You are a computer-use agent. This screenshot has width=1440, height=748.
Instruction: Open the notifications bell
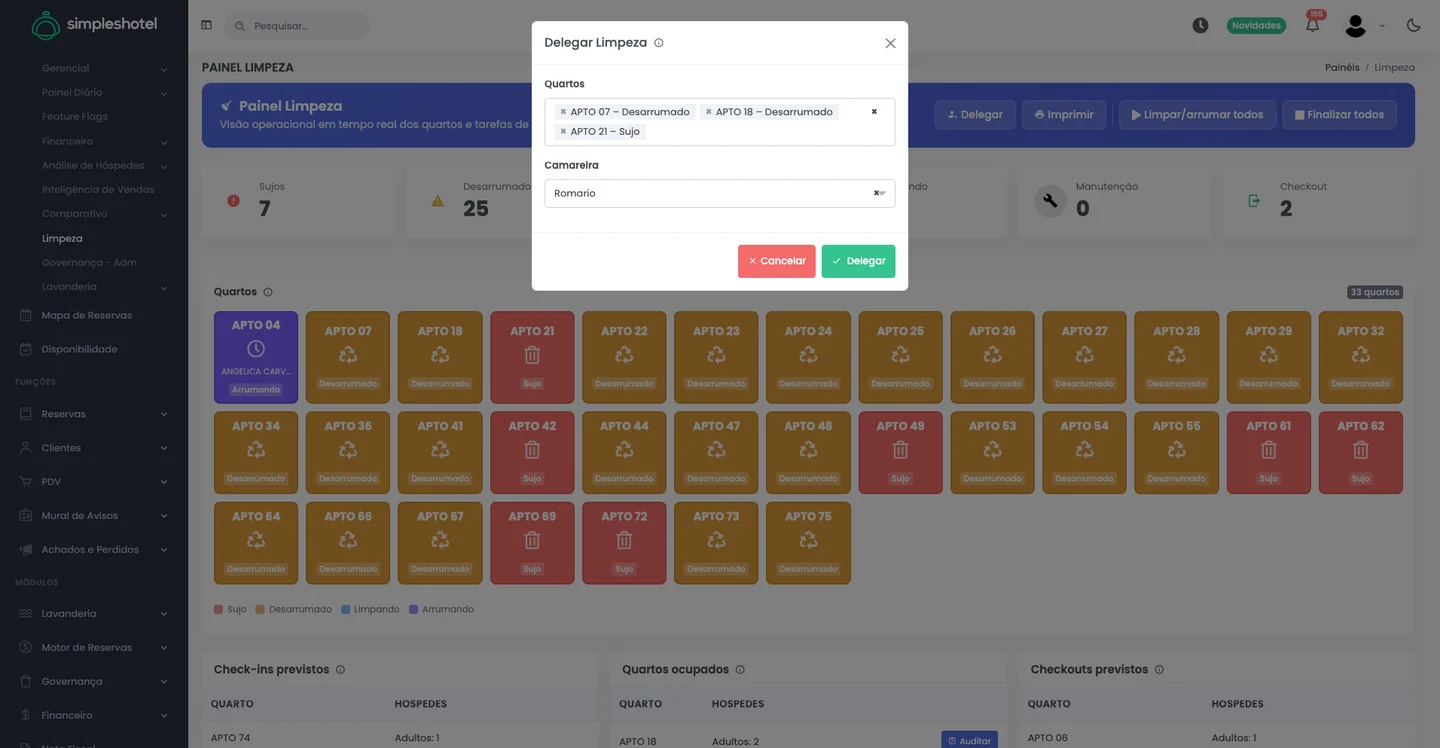tap(1312, 25)
